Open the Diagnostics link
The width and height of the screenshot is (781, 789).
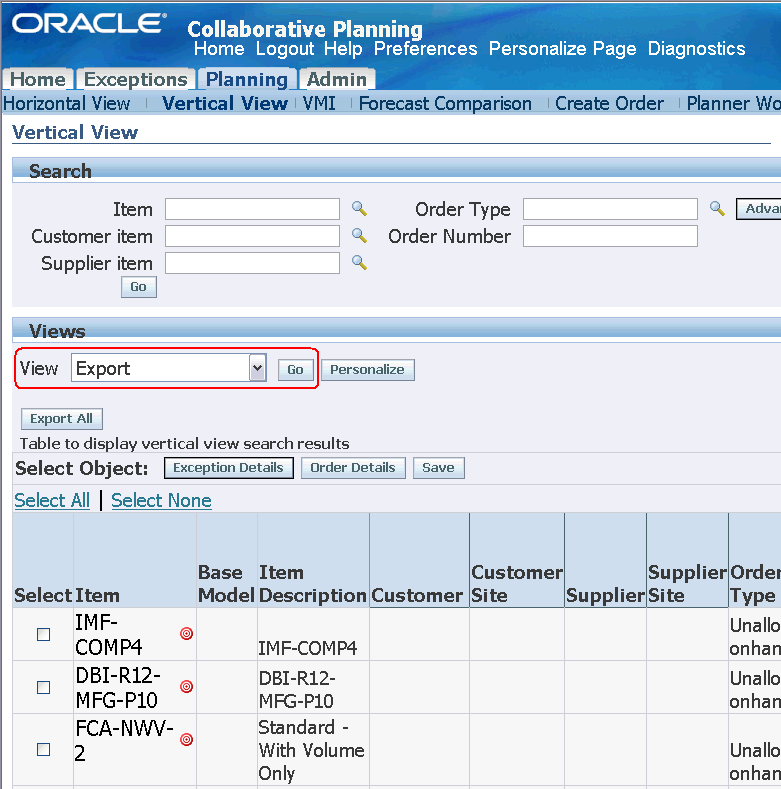click(696, 49)
